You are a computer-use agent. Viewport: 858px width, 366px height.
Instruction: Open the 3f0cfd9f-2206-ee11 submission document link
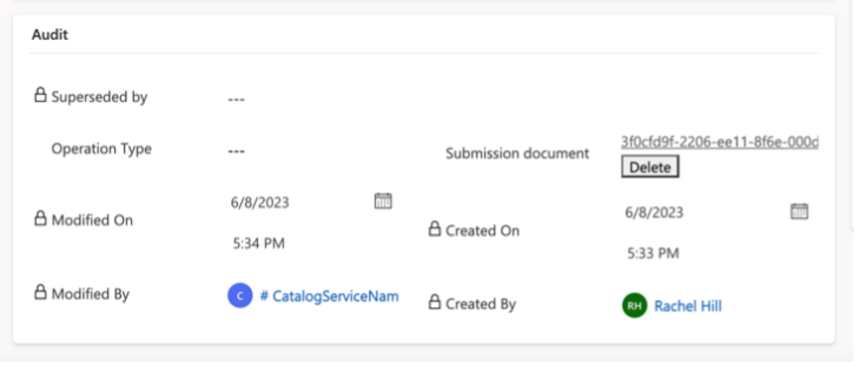click(720, 142)
